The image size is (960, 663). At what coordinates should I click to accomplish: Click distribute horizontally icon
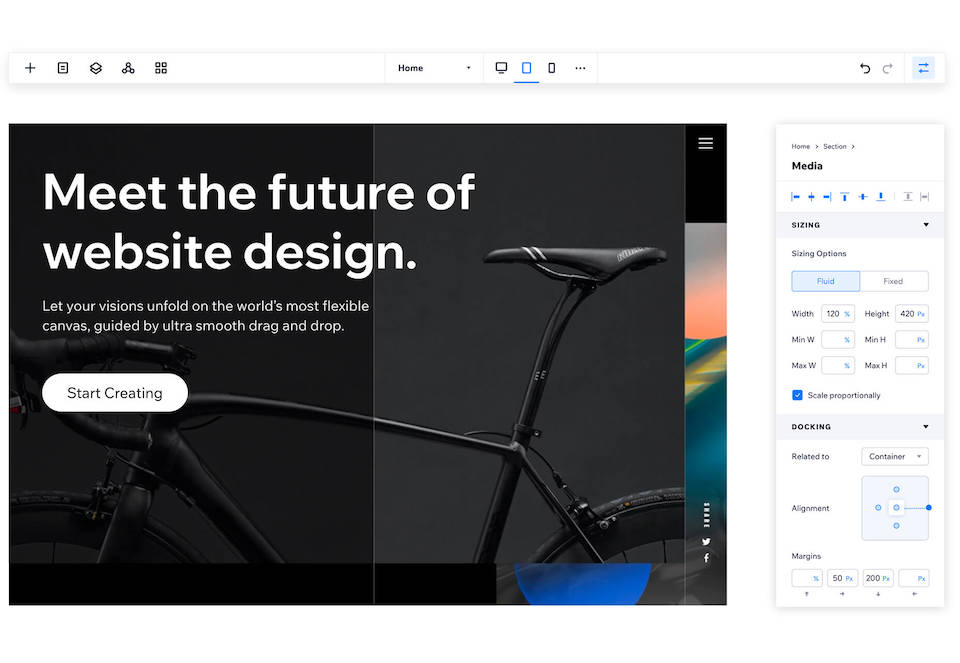pos(924,197)
